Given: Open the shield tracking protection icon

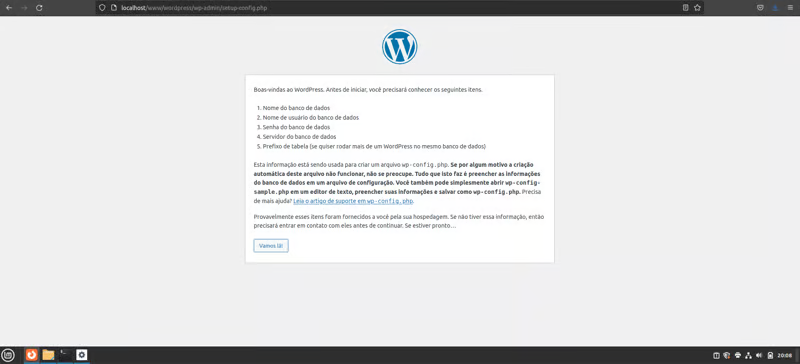Looking at the screenshot, I should click(102, 8).
